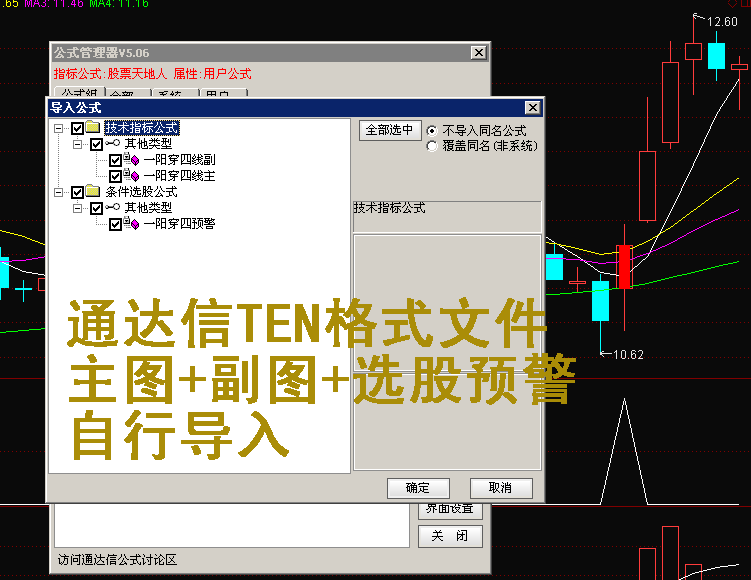Click the solid red candlestick on the chart
This screenshot has width=751, height=580.
(x=625, y=267)
